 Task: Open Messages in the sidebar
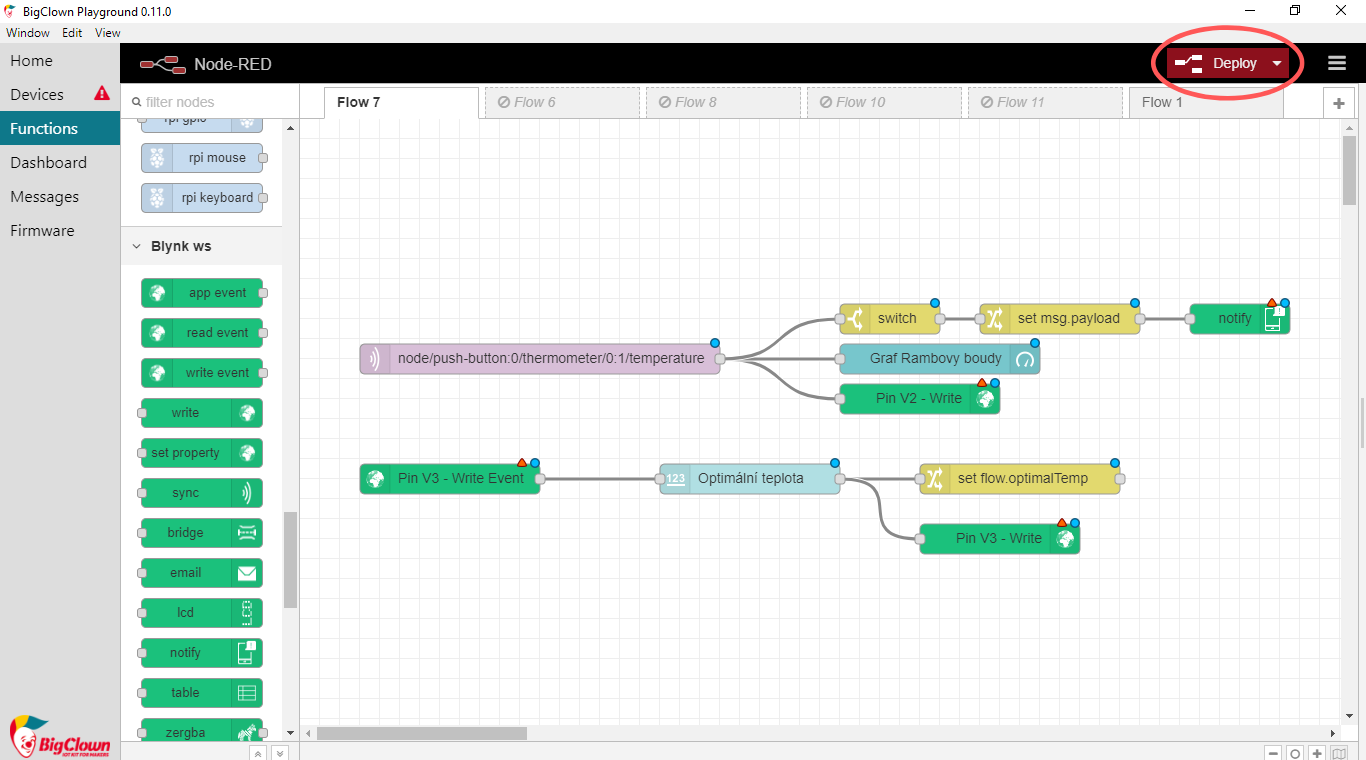60,196
